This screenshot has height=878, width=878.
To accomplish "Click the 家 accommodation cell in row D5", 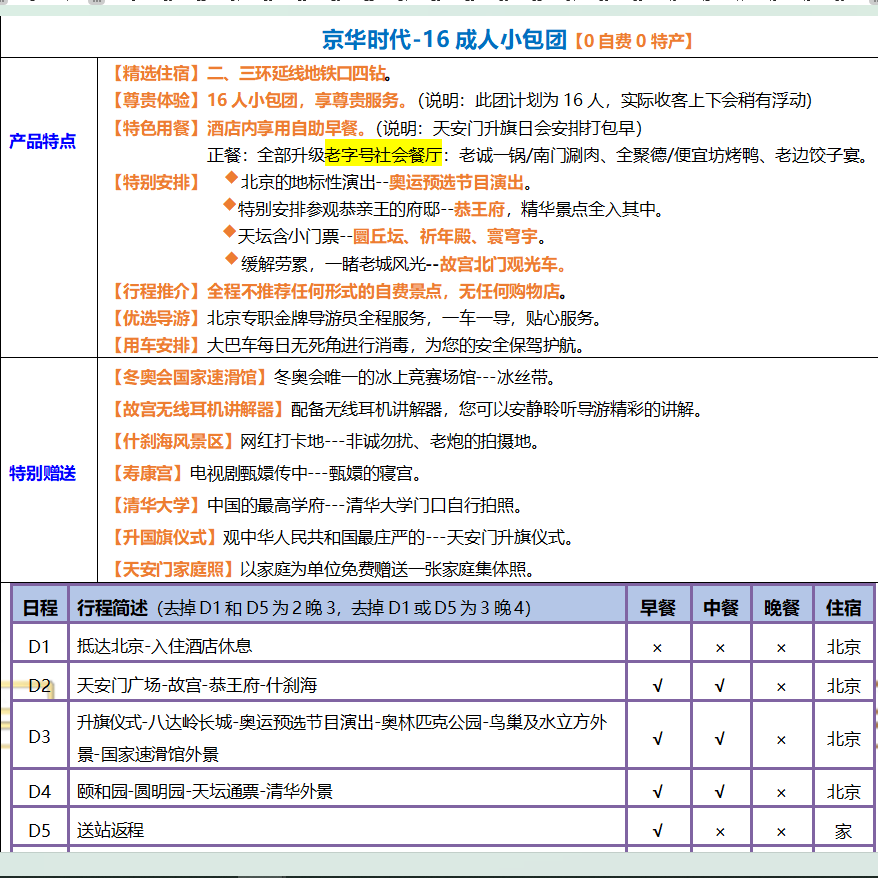I will [x=843, y=831].
